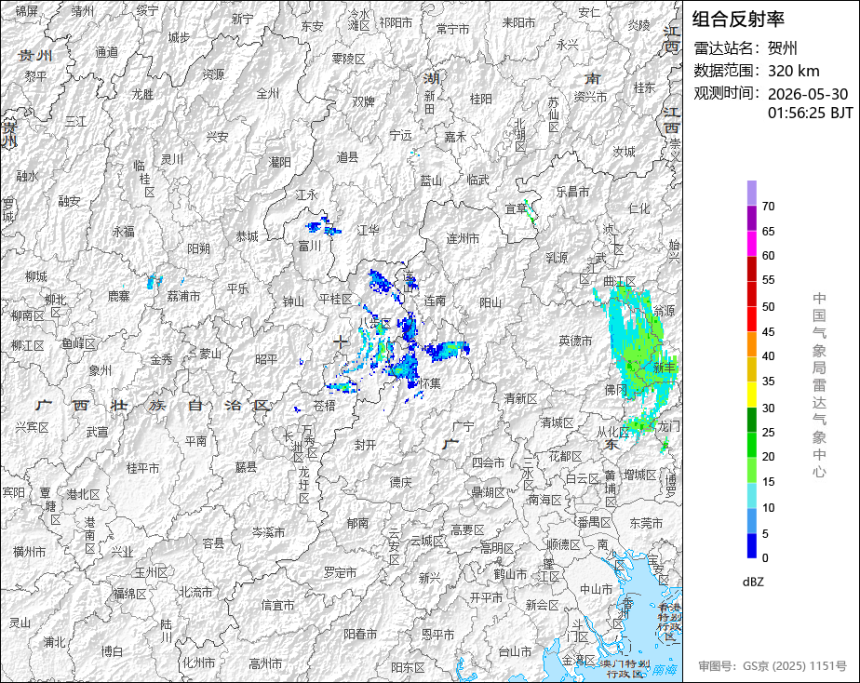Image resolution: width=860 pixels, height=683 pixels.
Task: Click the 信宜市 map label
Action: coord(278,605)
